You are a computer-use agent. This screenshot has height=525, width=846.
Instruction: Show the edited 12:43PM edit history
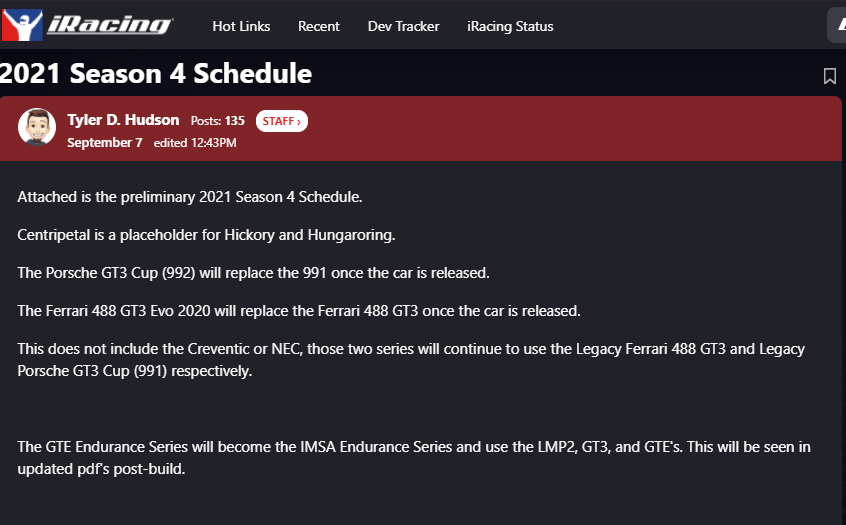[x=195, y=142]
